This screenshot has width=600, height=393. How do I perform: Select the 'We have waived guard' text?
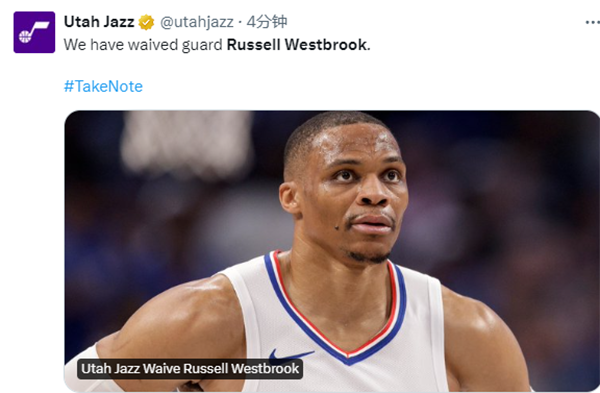click(143, 45)
